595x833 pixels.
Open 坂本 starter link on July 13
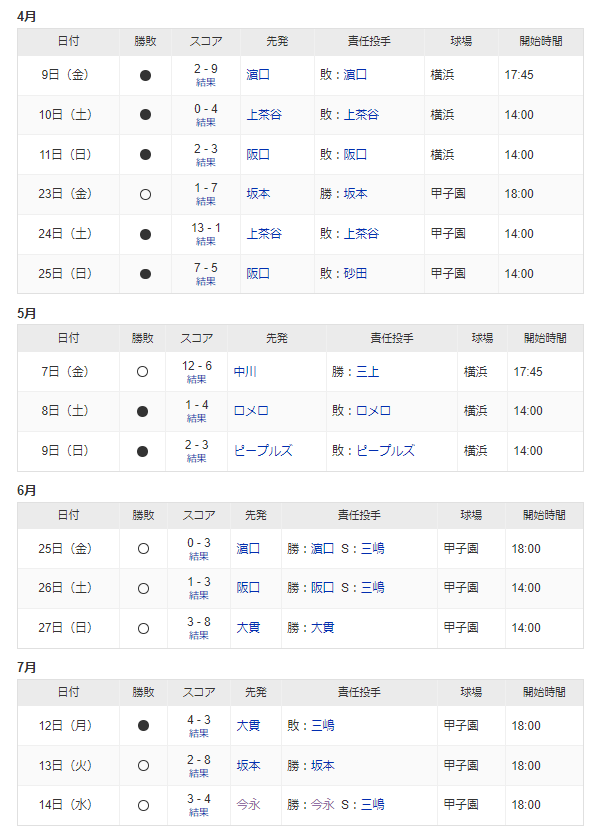tap(248, 766)
